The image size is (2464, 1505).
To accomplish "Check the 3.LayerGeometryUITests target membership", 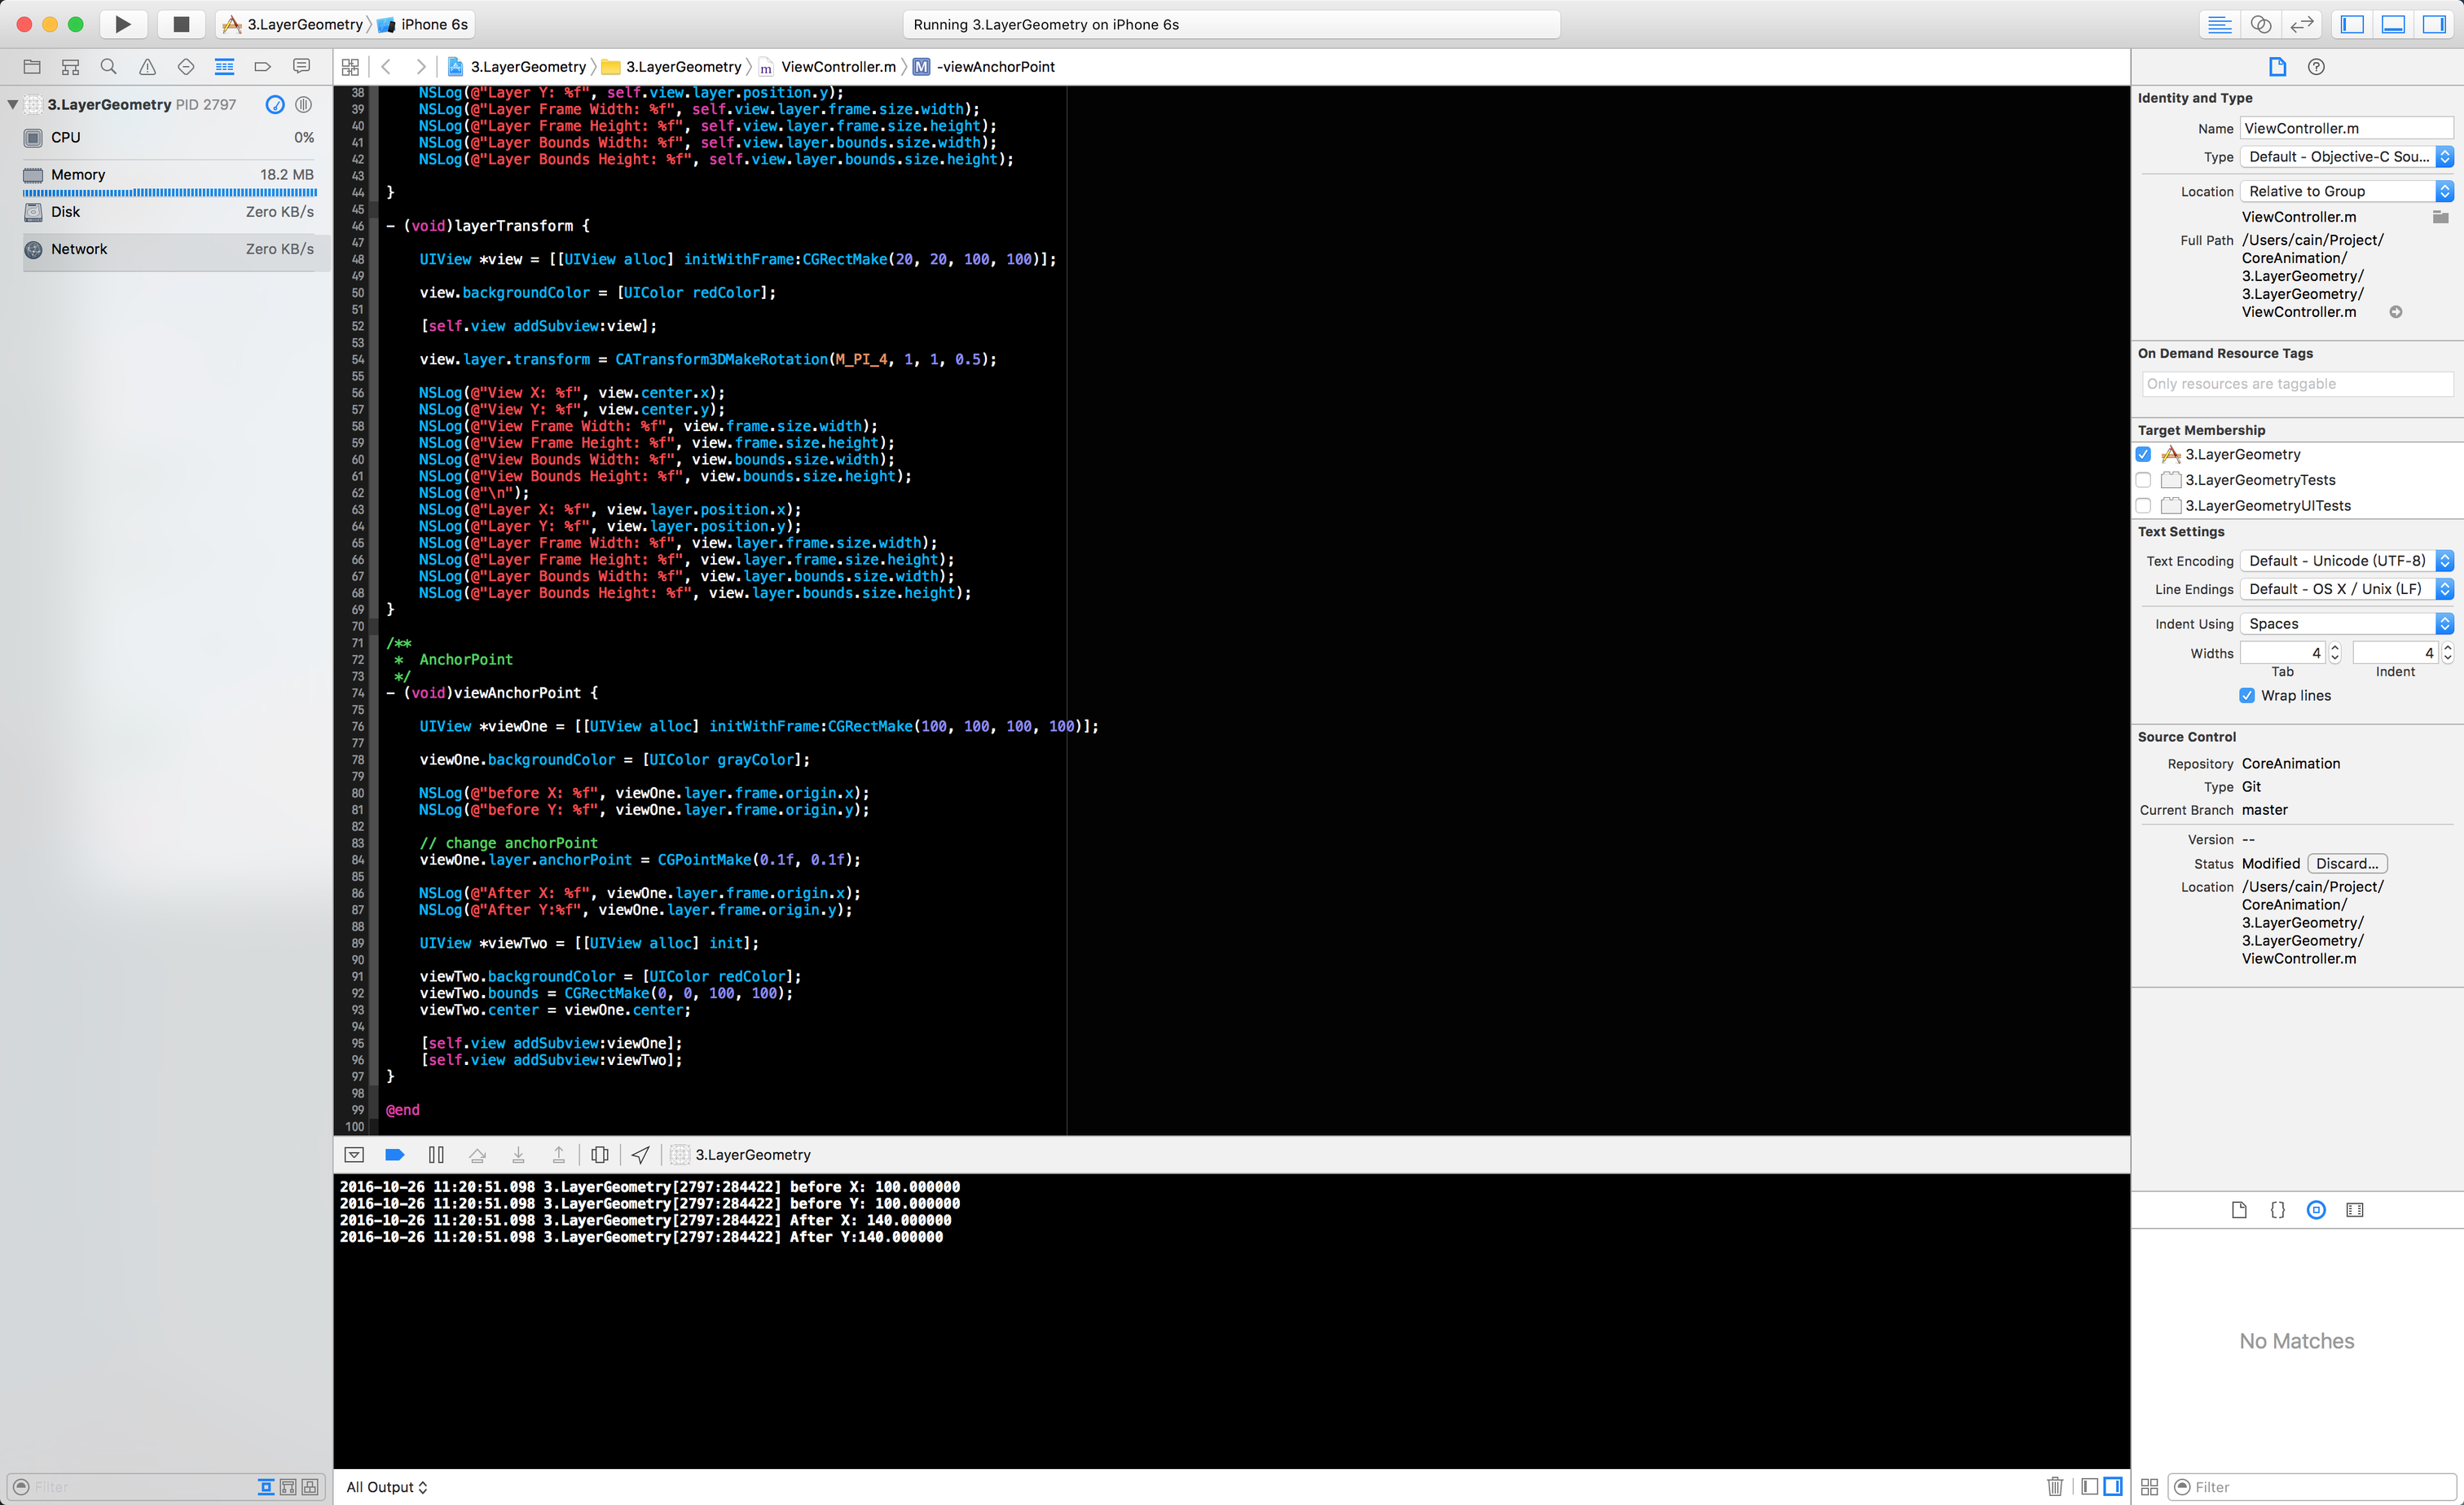I will [x=2144, y=506].
